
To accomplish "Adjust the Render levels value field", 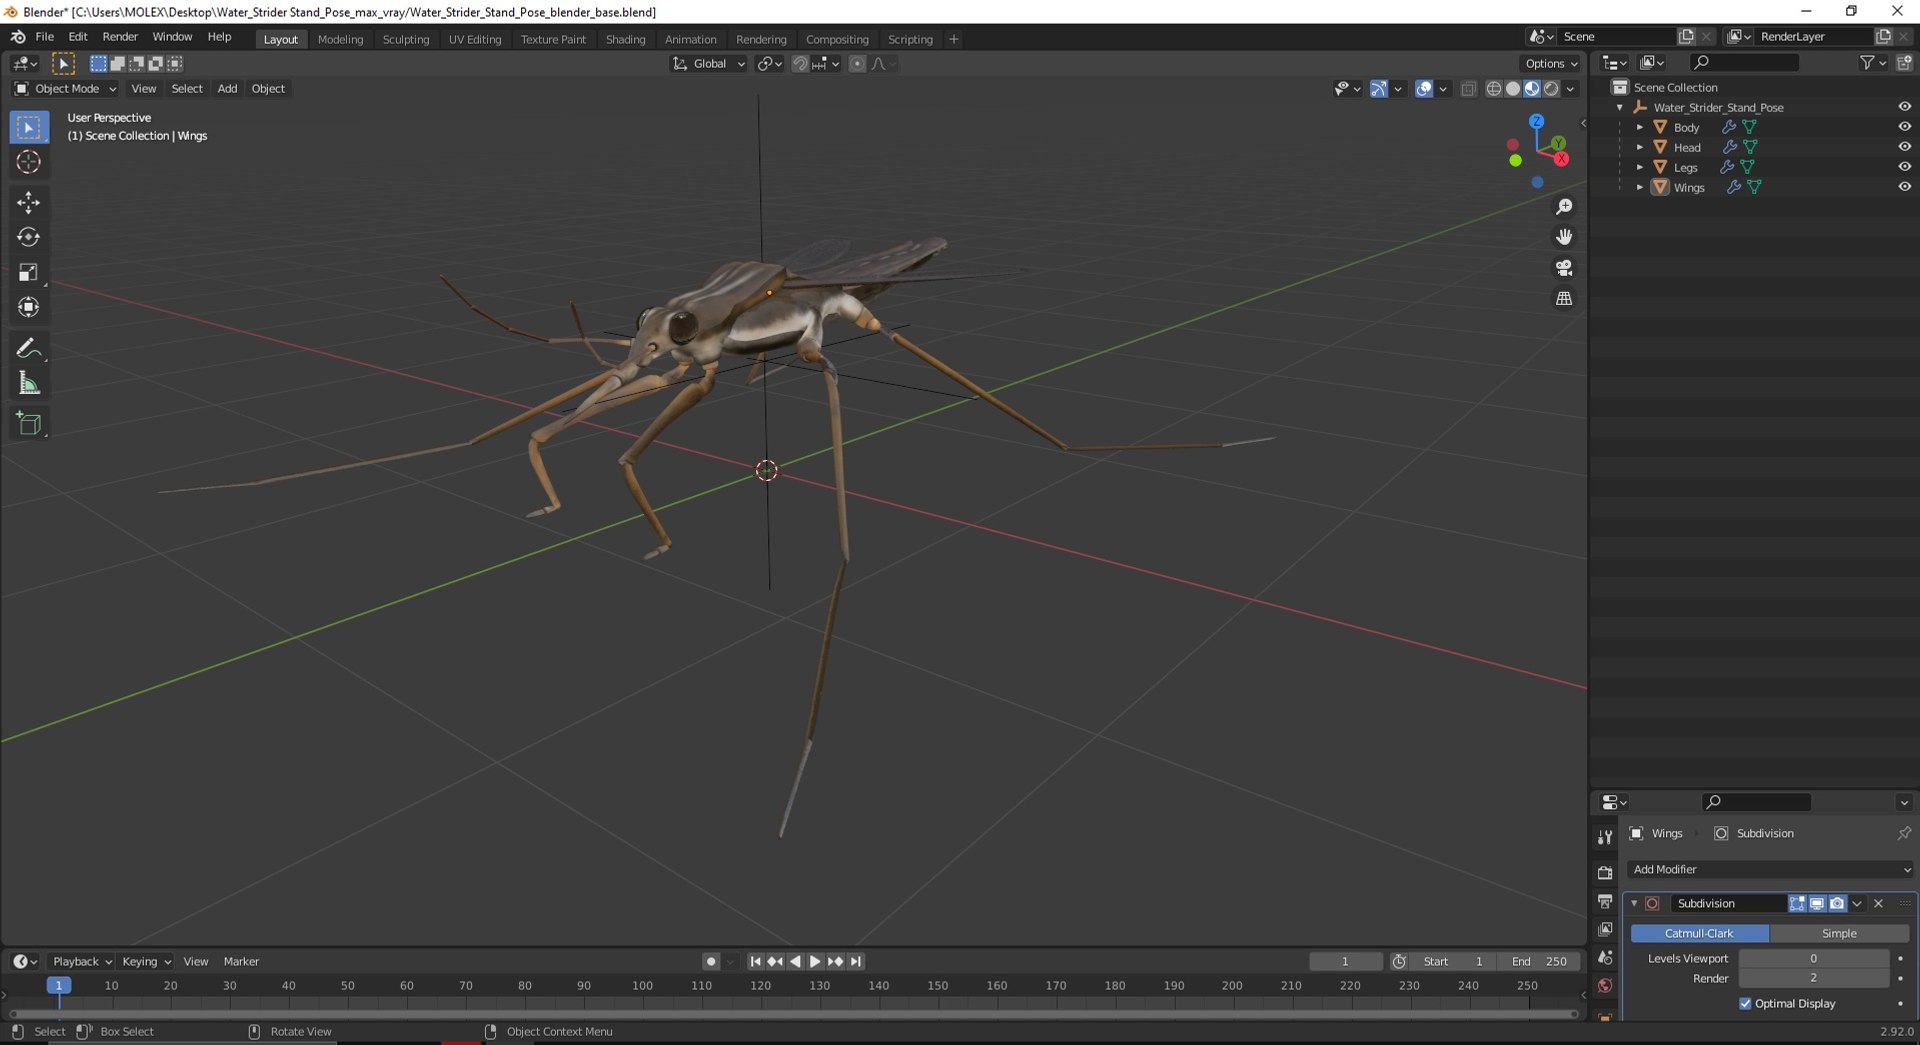I will coord(1813,978).
